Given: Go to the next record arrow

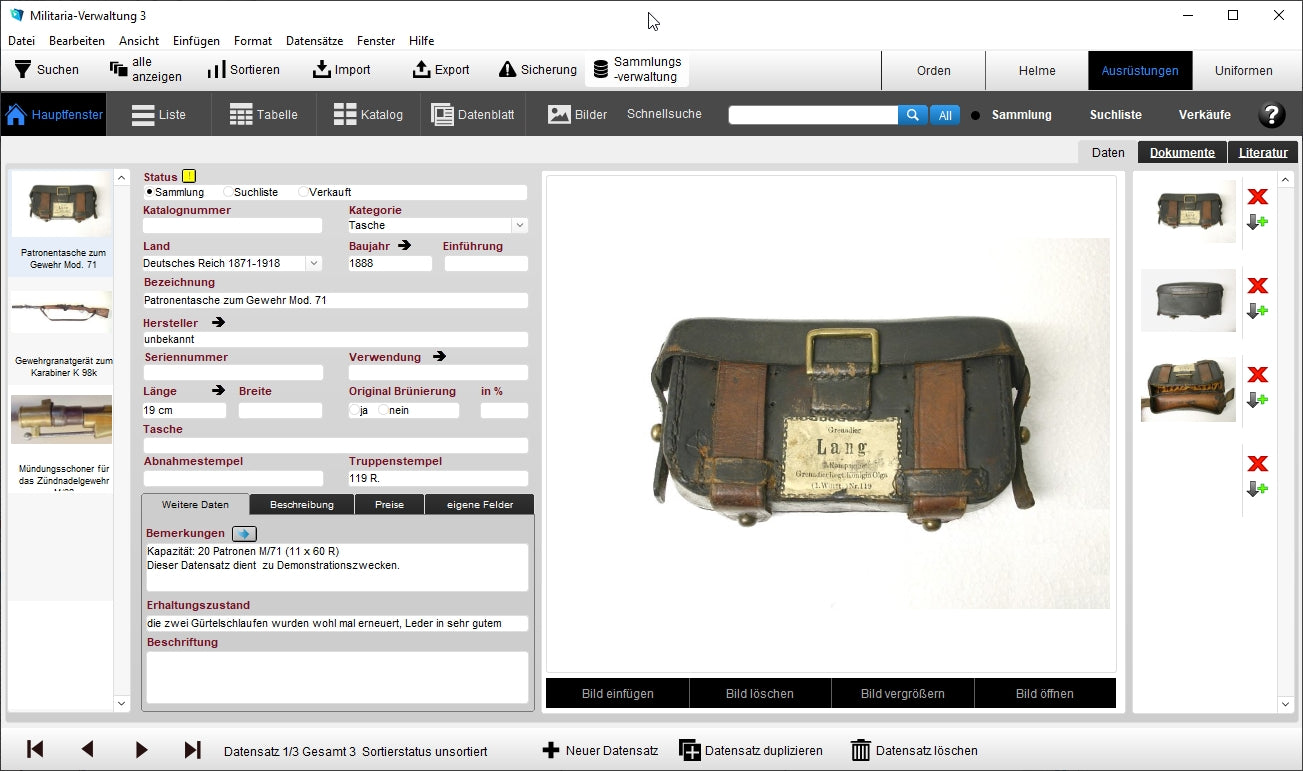Looking at the screenshot, I should [x=141, y=750].
